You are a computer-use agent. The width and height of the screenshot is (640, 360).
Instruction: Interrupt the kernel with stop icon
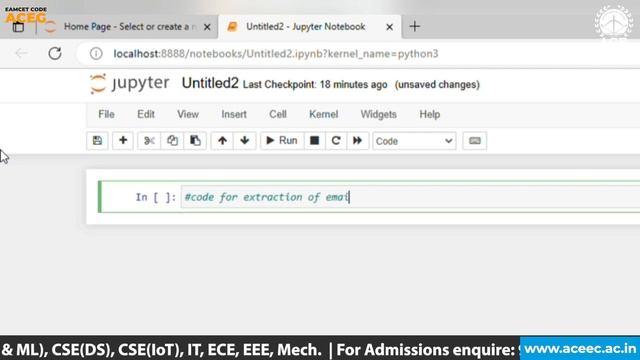click(x=314, y=141)
